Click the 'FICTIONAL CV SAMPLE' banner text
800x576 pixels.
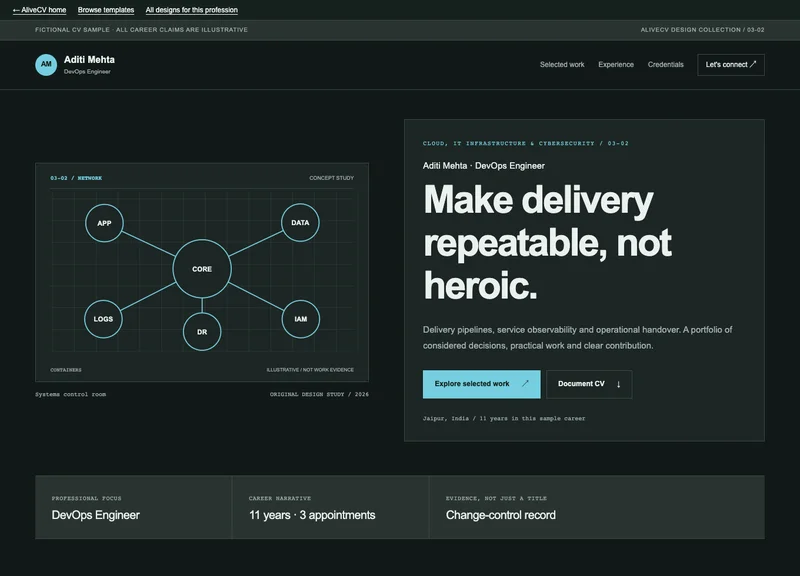coord(141,30)
